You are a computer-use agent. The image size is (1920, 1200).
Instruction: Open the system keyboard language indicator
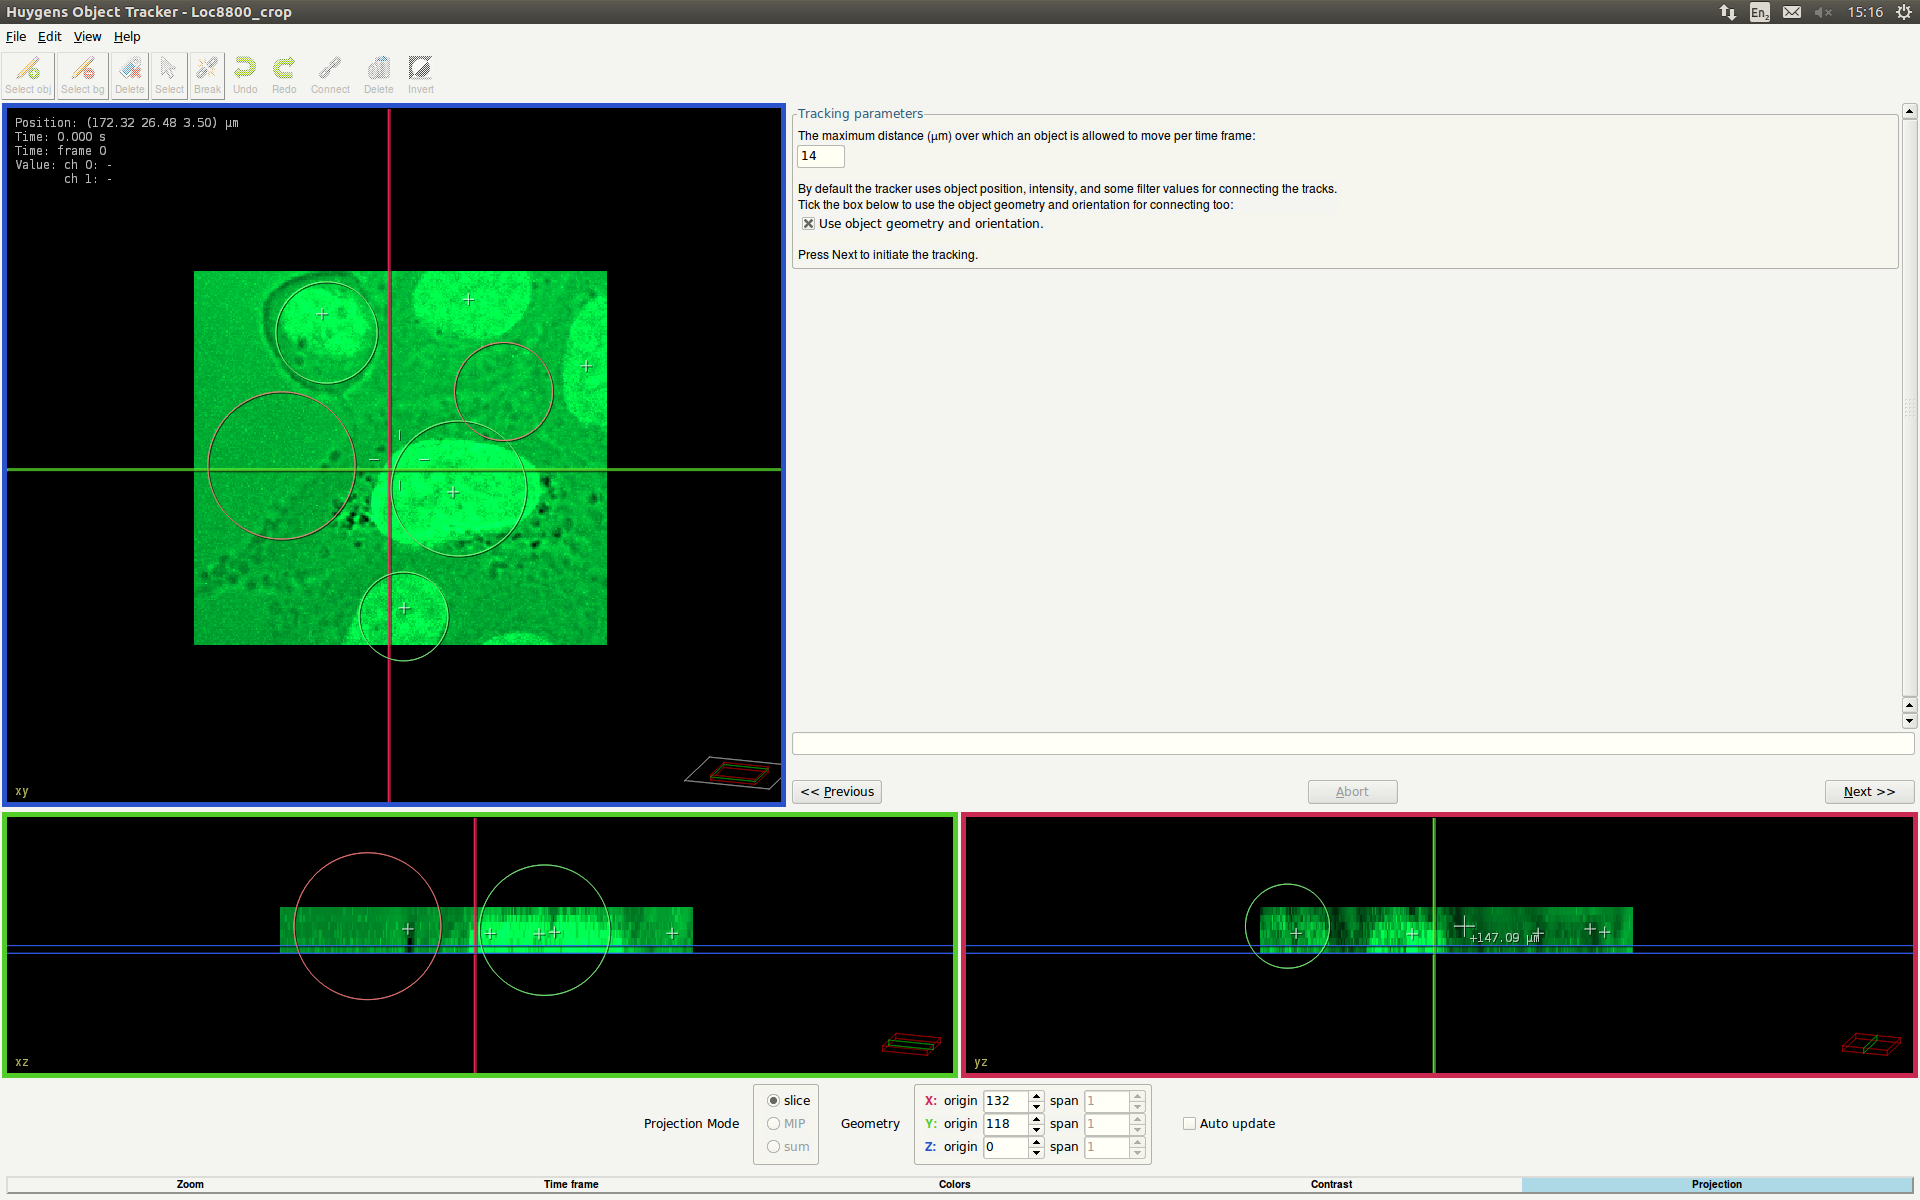coord(1759,12)
